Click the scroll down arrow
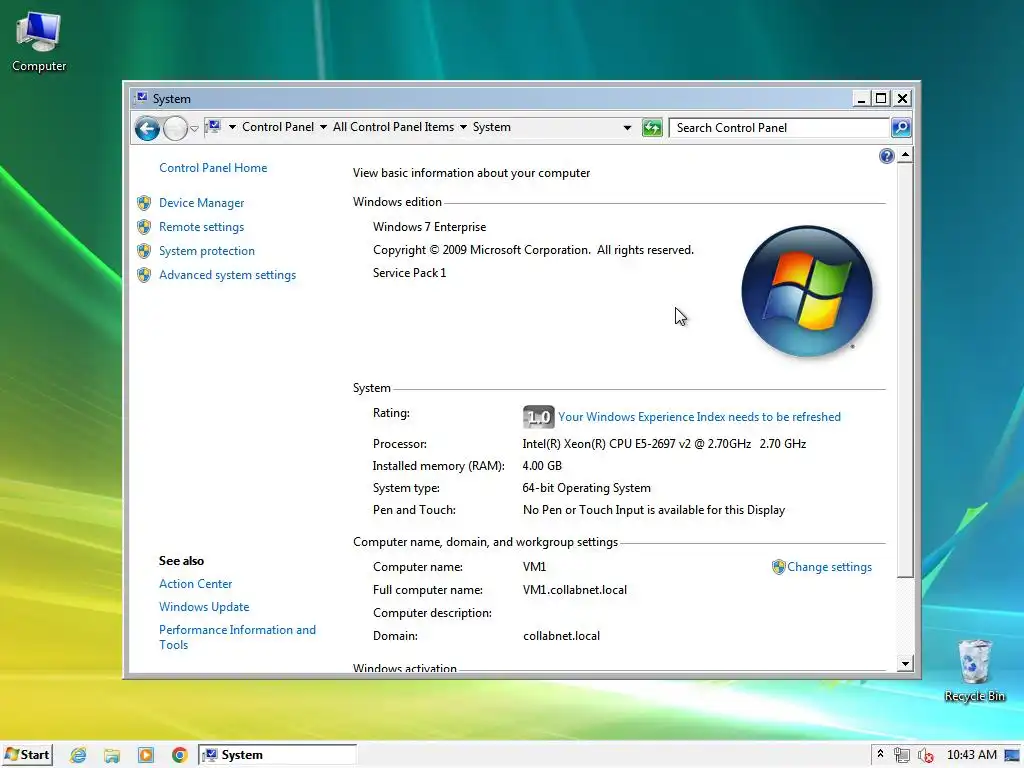1024x768 pixels. (x=905, y=664)
